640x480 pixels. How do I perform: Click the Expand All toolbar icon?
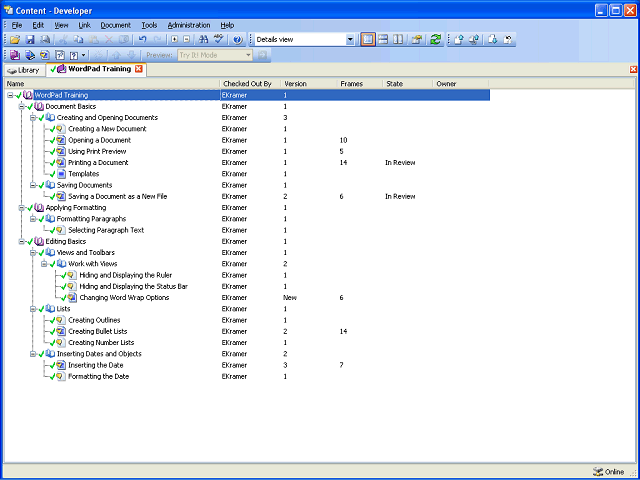pyautogui.click(x=175, y=40)
